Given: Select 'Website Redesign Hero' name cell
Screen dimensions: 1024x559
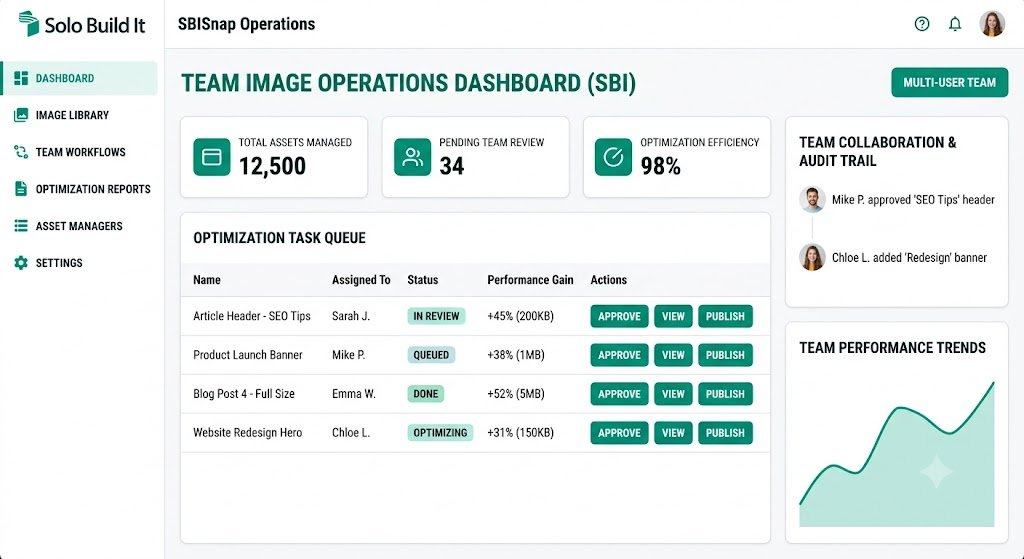Looking at the screenshot, I should coord(248,432).
